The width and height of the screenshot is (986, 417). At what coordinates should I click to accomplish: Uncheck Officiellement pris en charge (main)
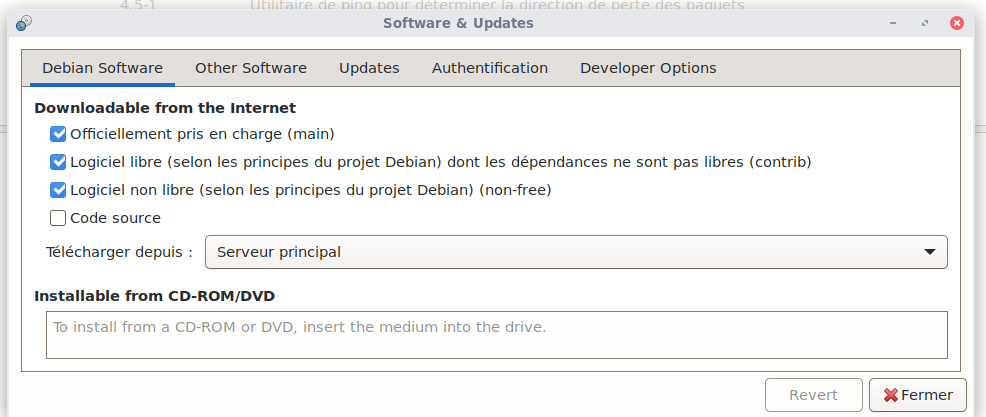pyautogui.click(x=58, y=134)
